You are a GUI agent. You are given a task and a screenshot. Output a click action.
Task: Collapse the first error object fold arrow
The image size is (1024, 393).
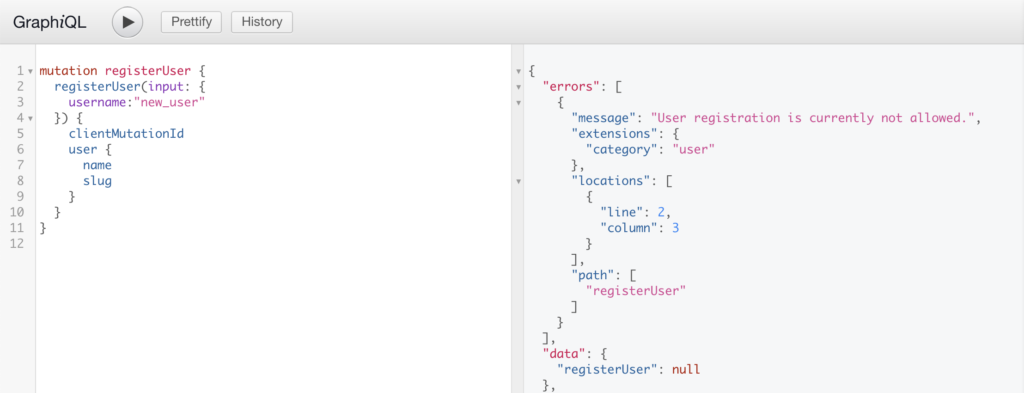coord(519,102)
